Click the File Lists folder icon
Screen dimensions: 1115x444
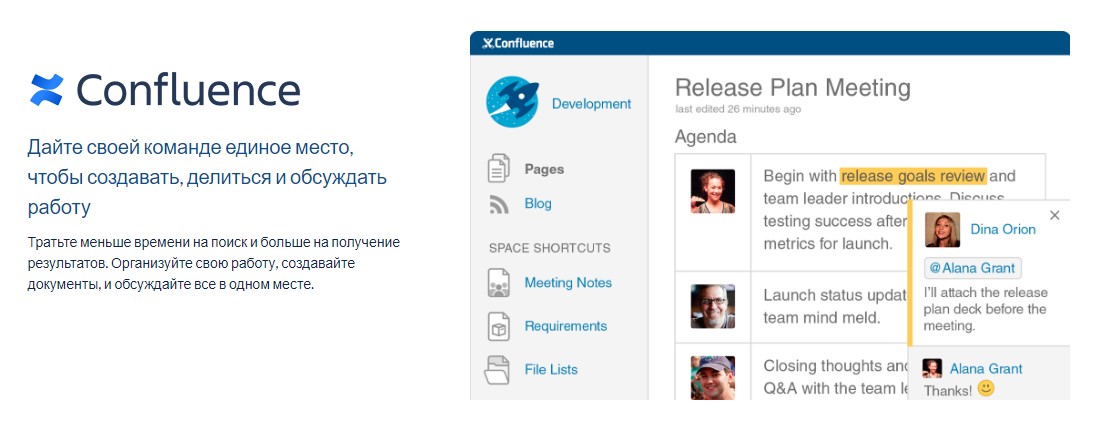(498, 369)
